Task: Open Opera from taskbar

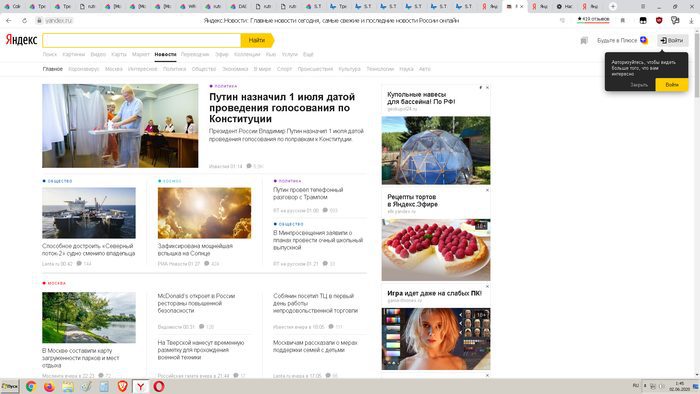Action: pyautogui.click(x=159, y=386)
